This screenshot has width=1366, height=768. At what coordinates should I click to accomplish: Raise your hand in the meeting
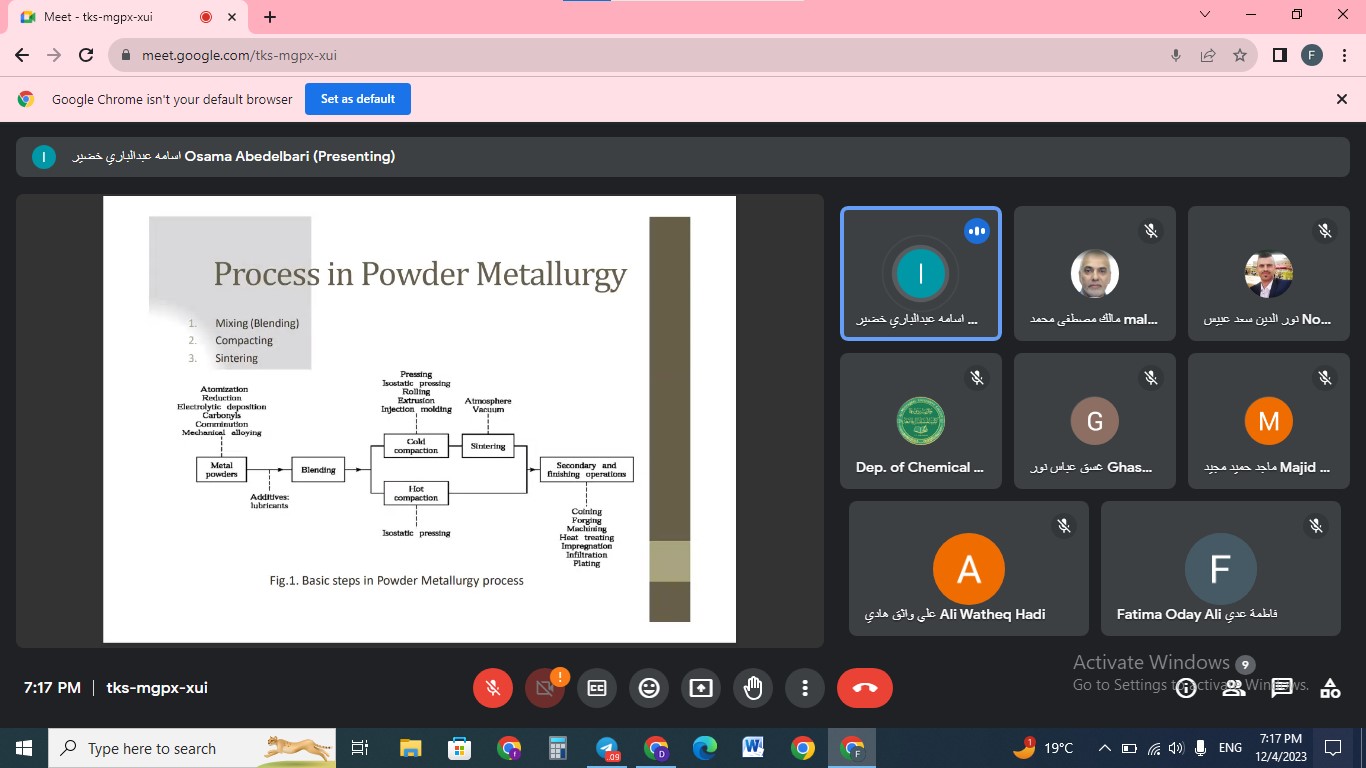753,688
